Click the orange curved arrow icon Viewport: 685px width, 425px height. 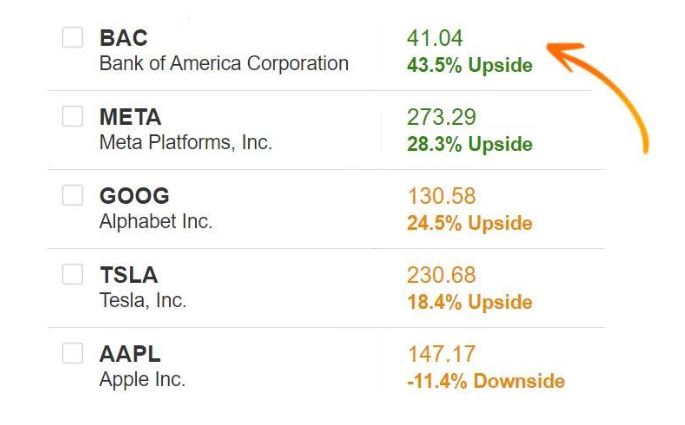(598, 98)
